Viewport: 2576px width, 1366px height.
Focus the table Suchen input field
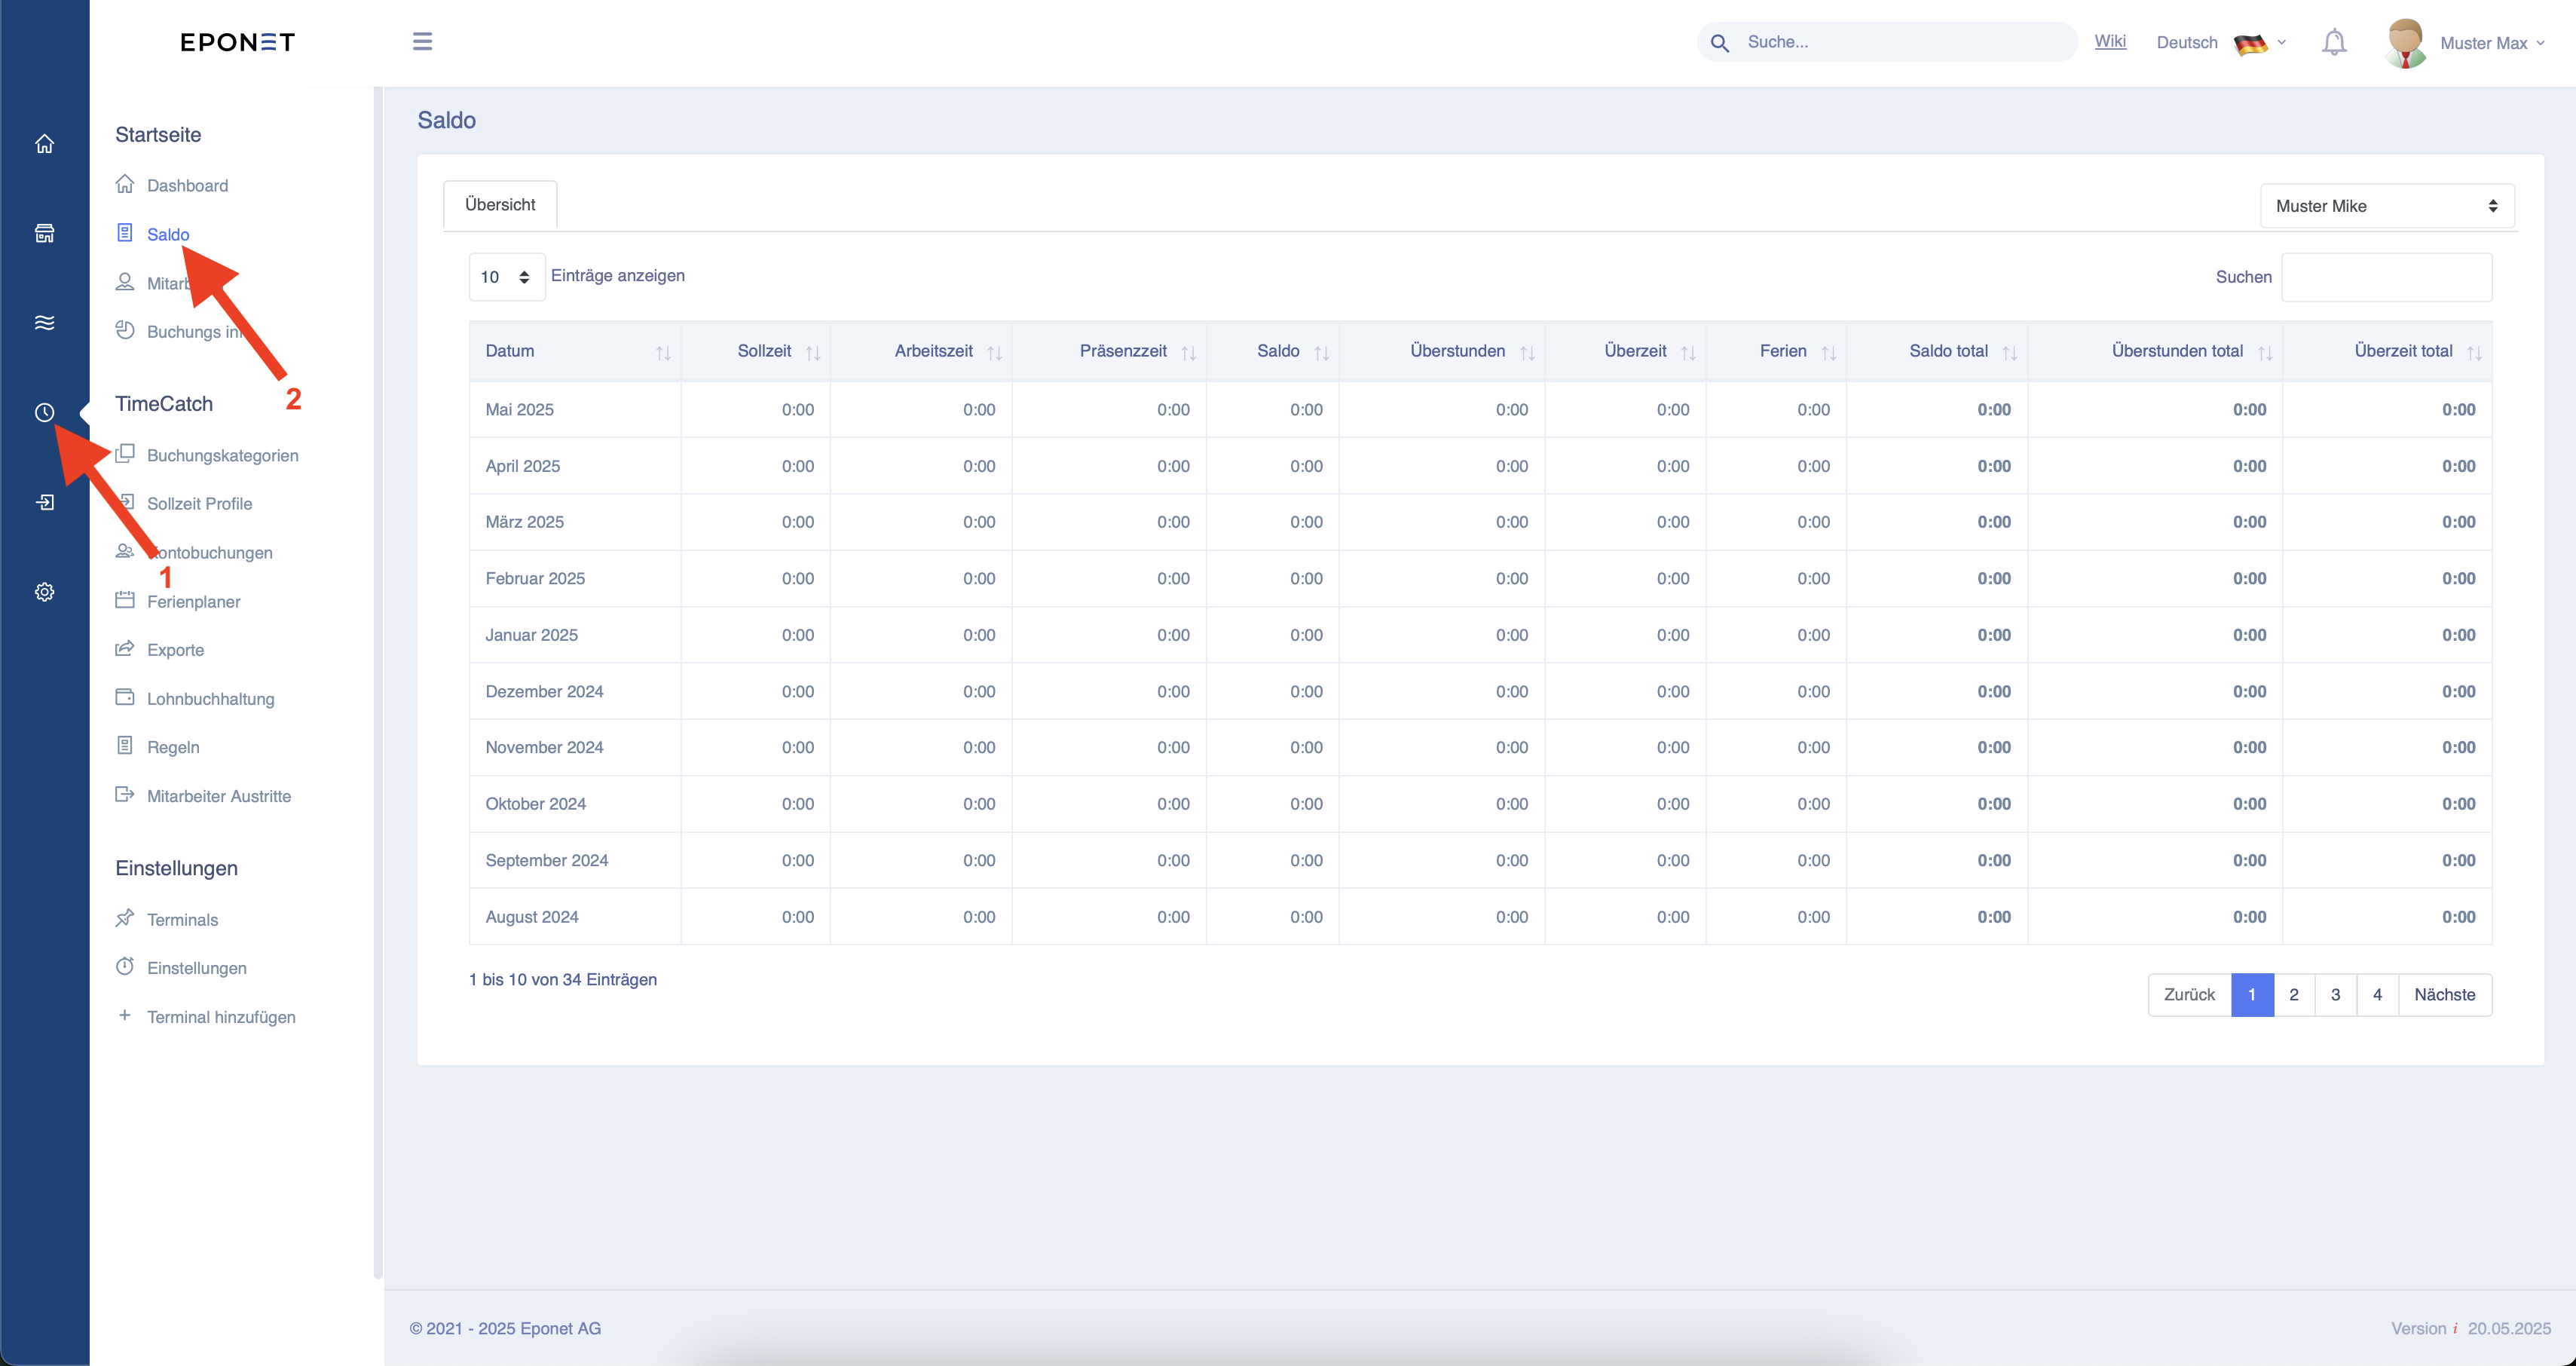click(2386, 277)
